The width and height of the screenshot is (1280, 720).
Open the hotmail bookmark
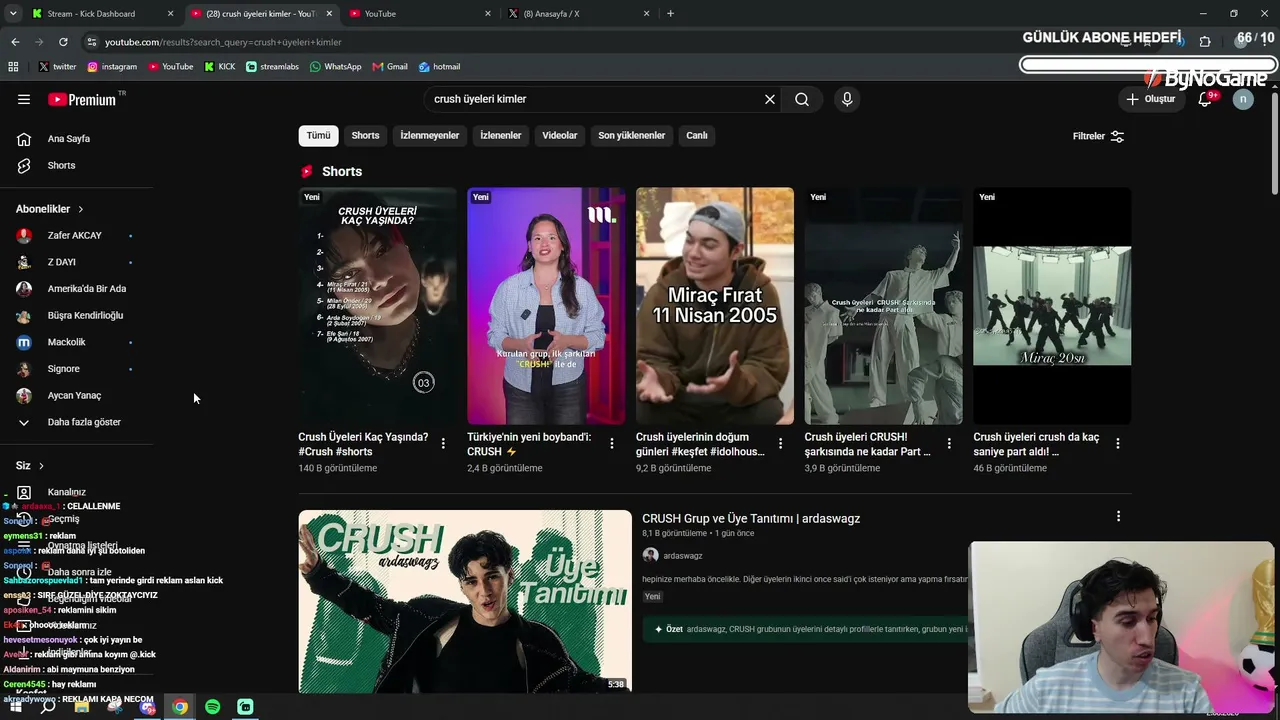tap(439, 67)
